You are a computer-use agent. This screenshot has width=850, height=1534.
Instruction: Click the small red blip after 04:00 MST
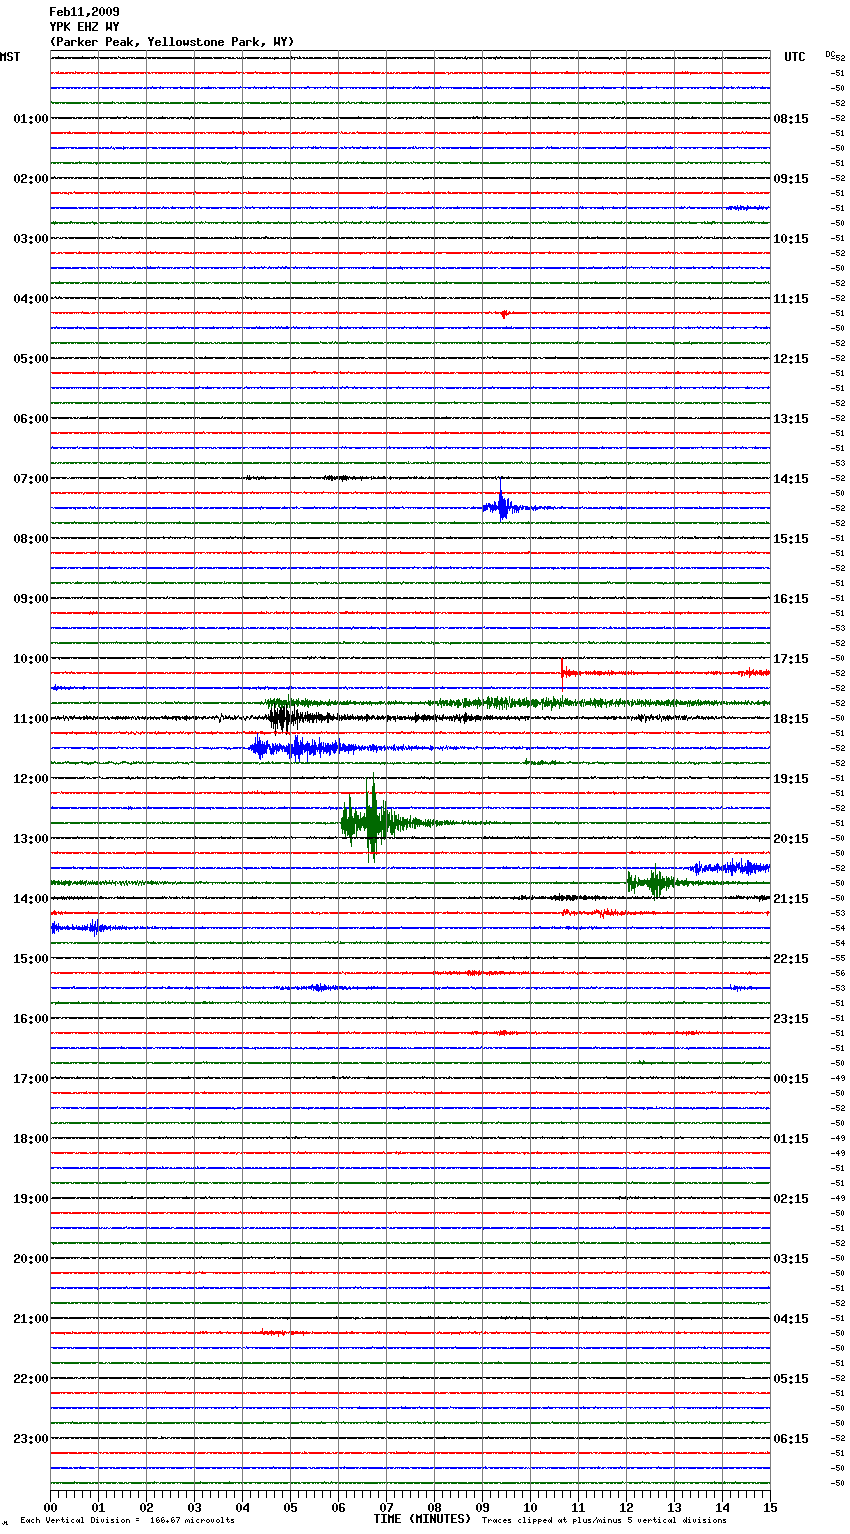tap(505, 314)
